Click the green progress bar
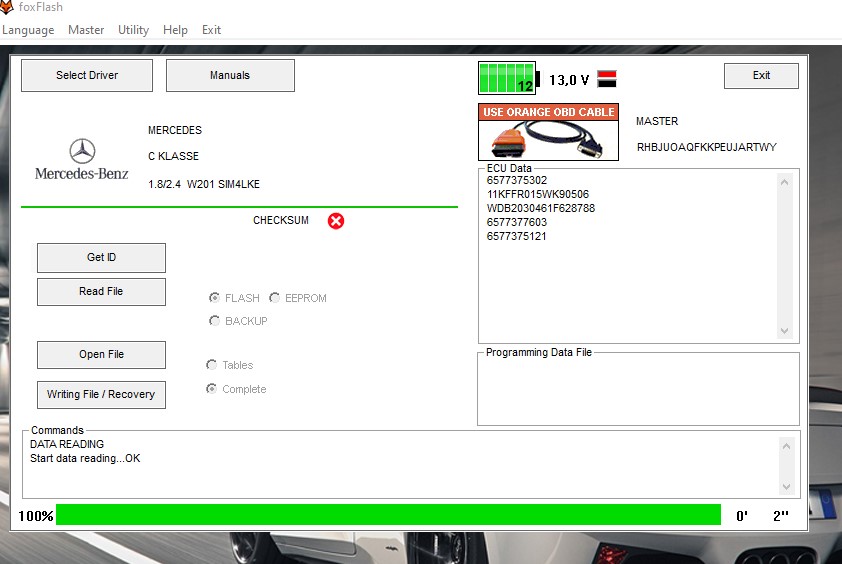The width and height of the screenshot is (842, 564). pos(388,515)
